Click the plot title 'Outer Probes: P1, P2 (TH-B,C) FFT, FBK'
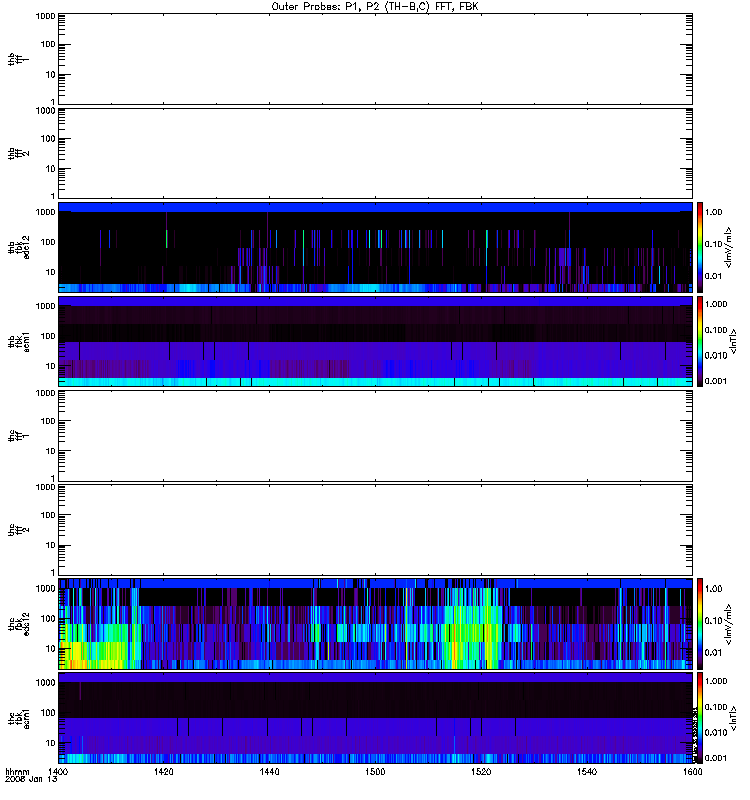The width and height of the screenshot is (750, 800). [375, 7]
